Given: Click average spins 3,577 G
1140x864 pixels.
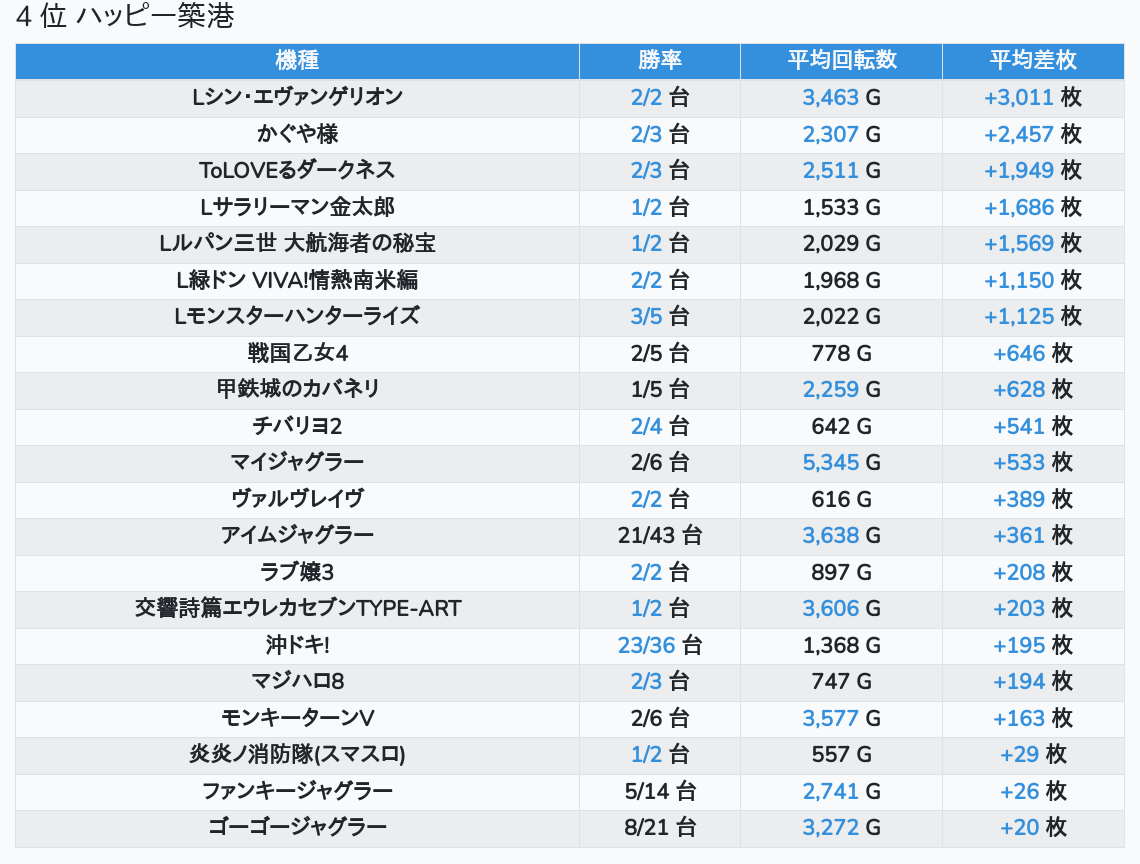Looking at the screenshot, I should tap(842, 719).
